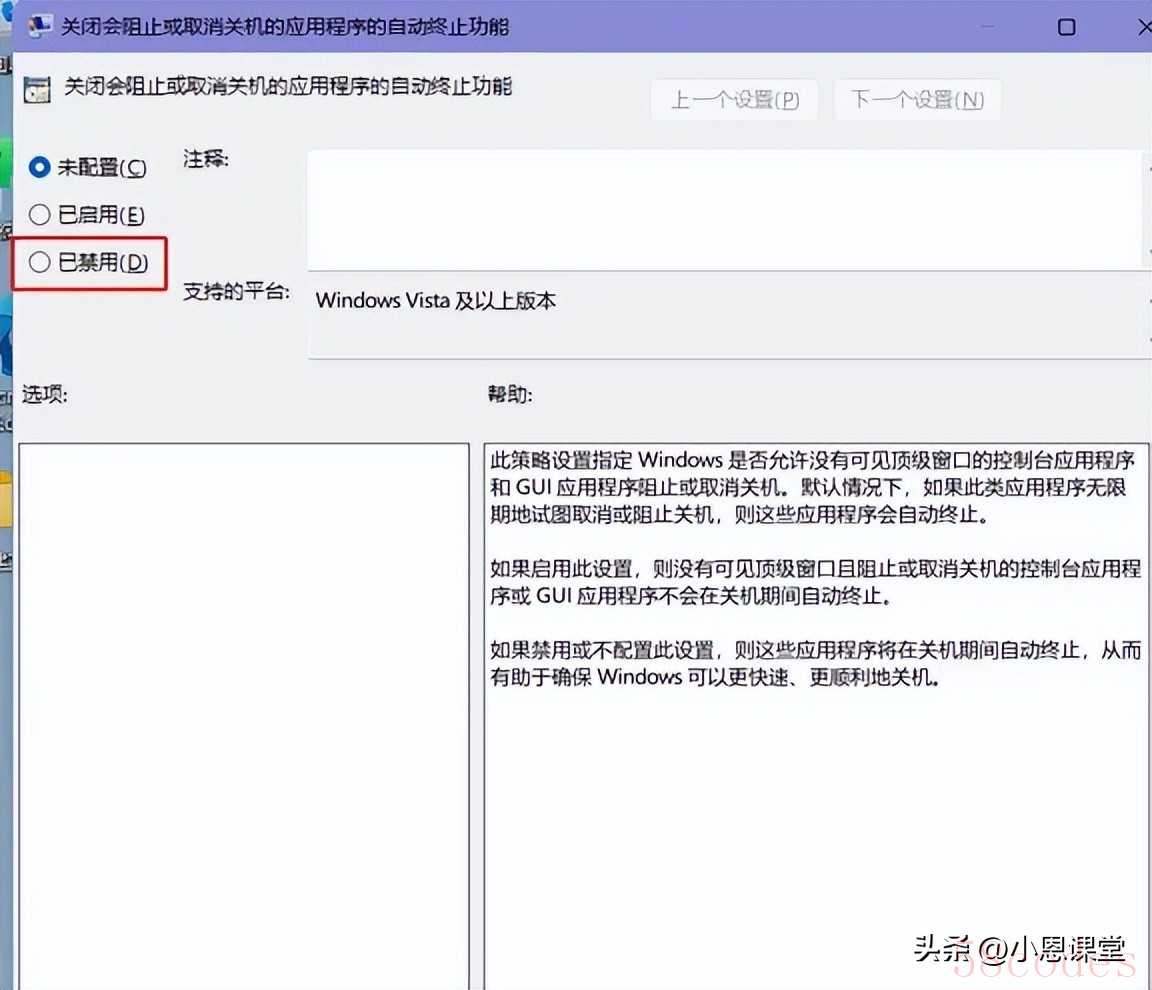The height and width of the screenshot is (990, 1152).
Task: Select the 未配置(C) radio button
Action: 40,167
